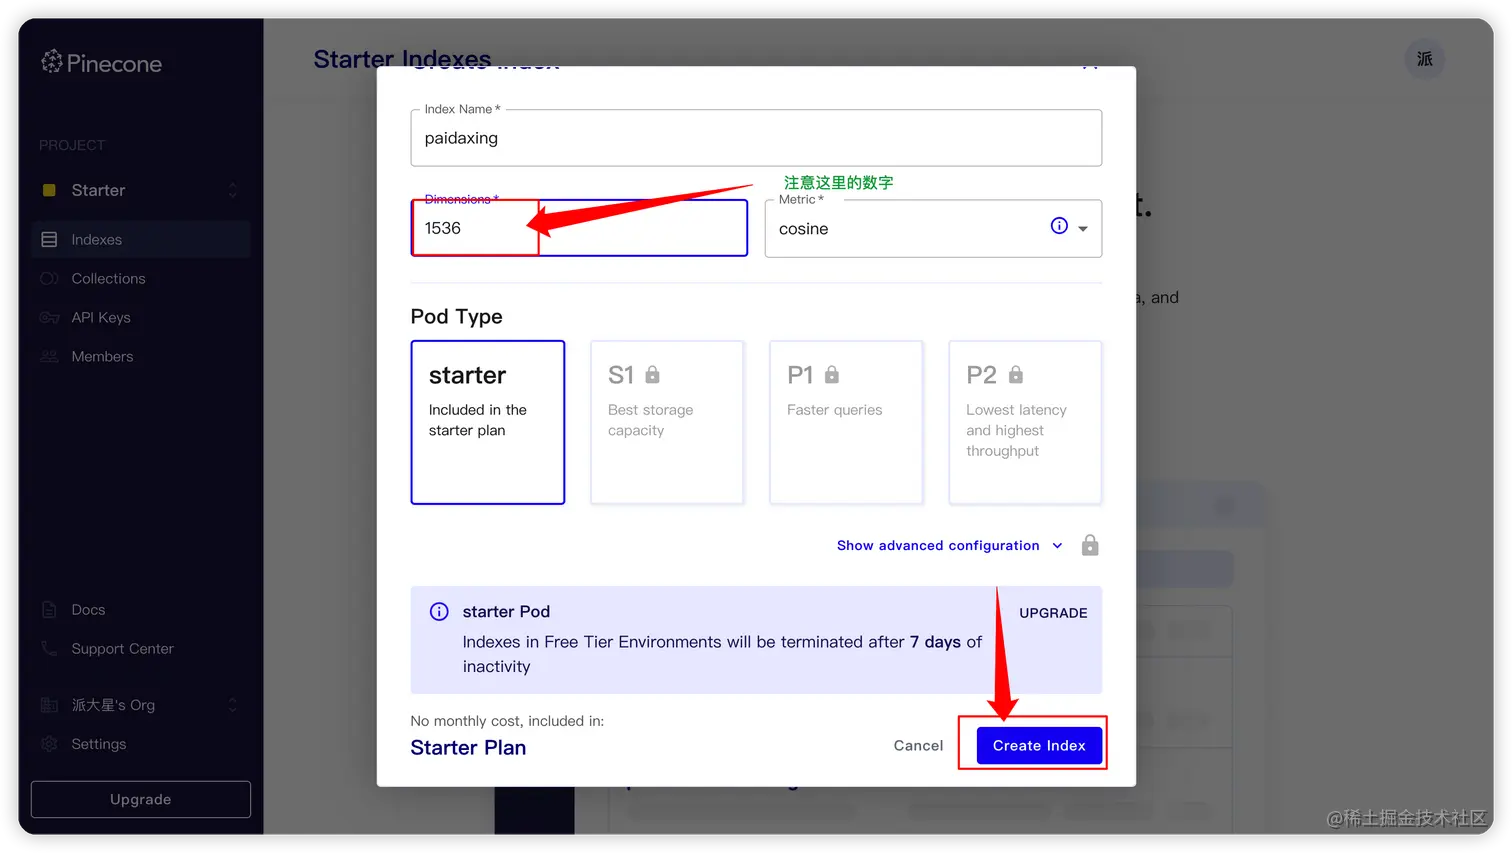Click the Settings gear icon
The height and width of the screenshot is (853, 1512).
(49, 744)
